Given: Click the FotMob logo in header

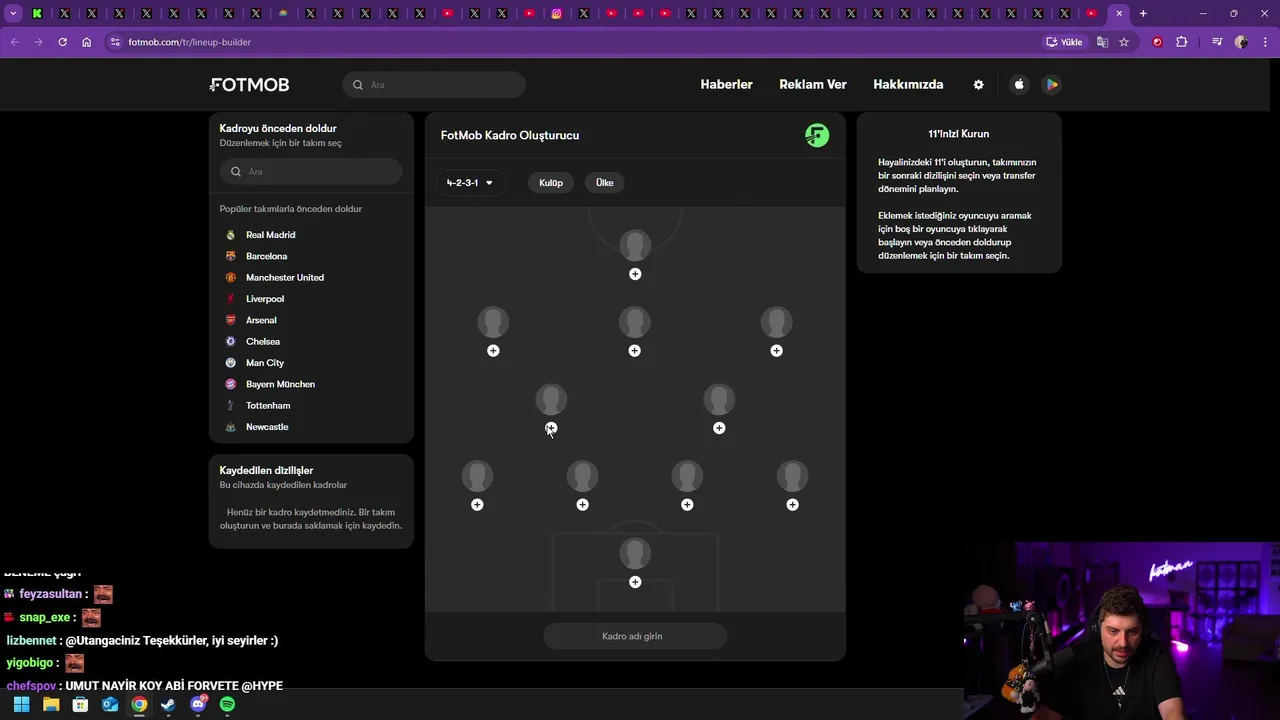Looking at the screenshot, I should pyautogui.click(x=250, y=85).
